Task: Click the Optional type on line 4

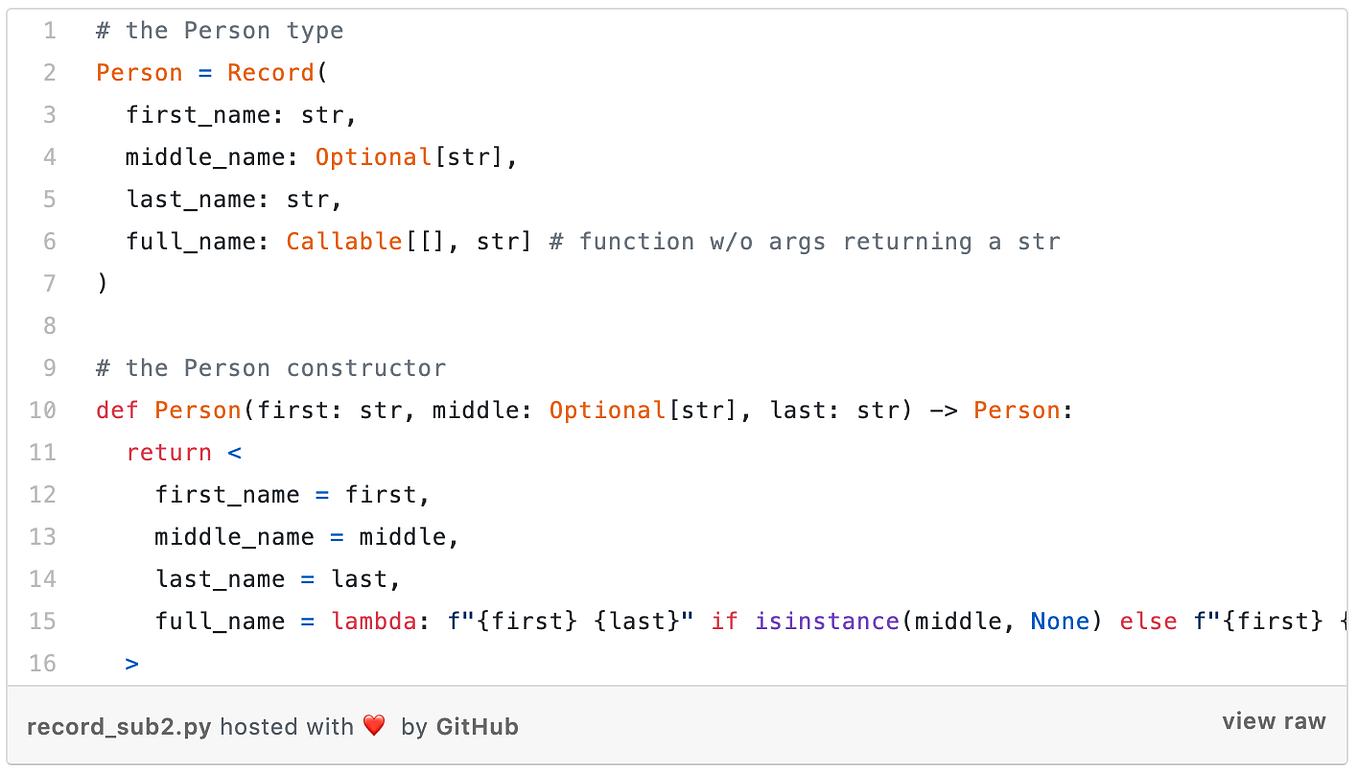Action: pyautogui.click(x=373, y=157)
